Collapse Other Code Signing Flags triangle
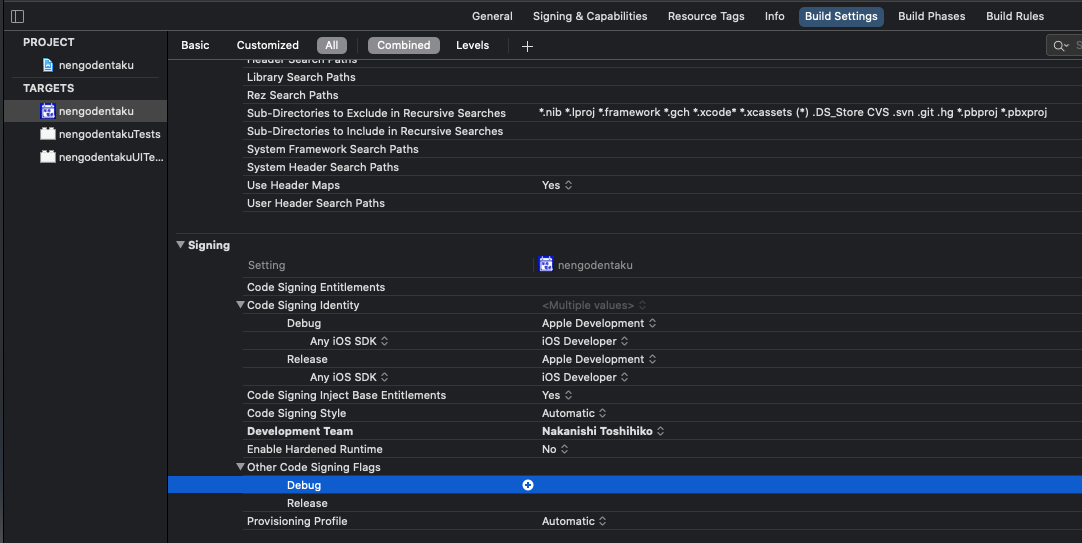Viewport: 1082px width, 543px height. pos(240,466)
